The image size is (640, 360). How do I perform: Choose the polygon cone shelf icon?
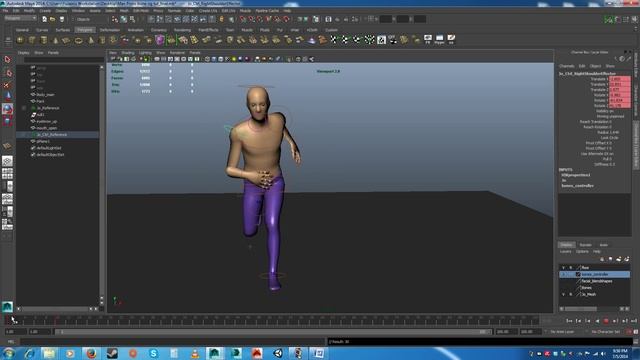click(x=56, y=40)
